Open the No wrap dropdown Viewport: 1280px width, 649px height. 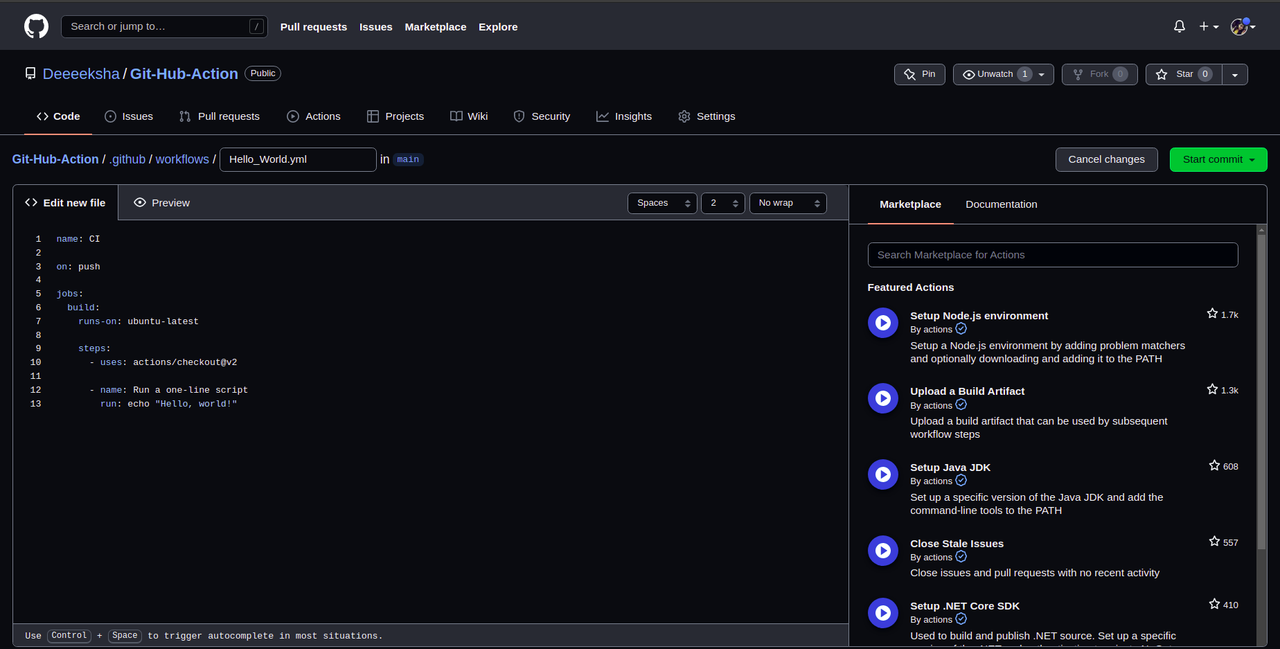pos(788,203)
